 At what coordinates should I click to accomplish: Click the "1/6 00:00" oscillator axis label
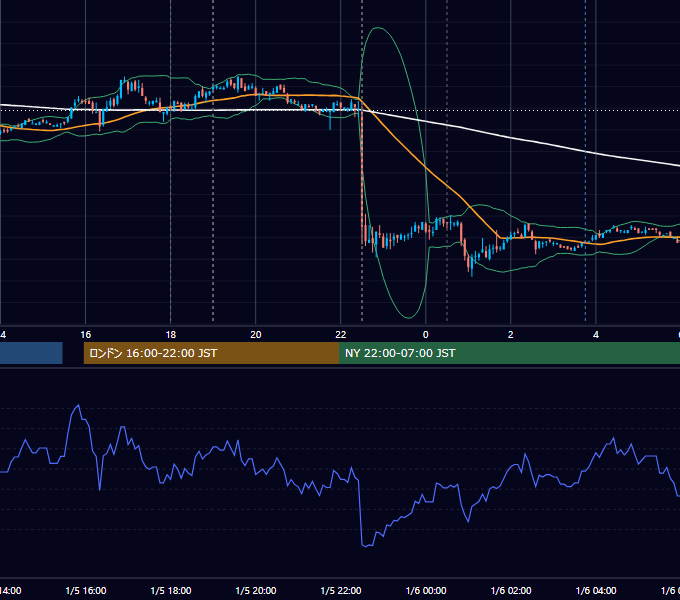(x=426, y=591)
